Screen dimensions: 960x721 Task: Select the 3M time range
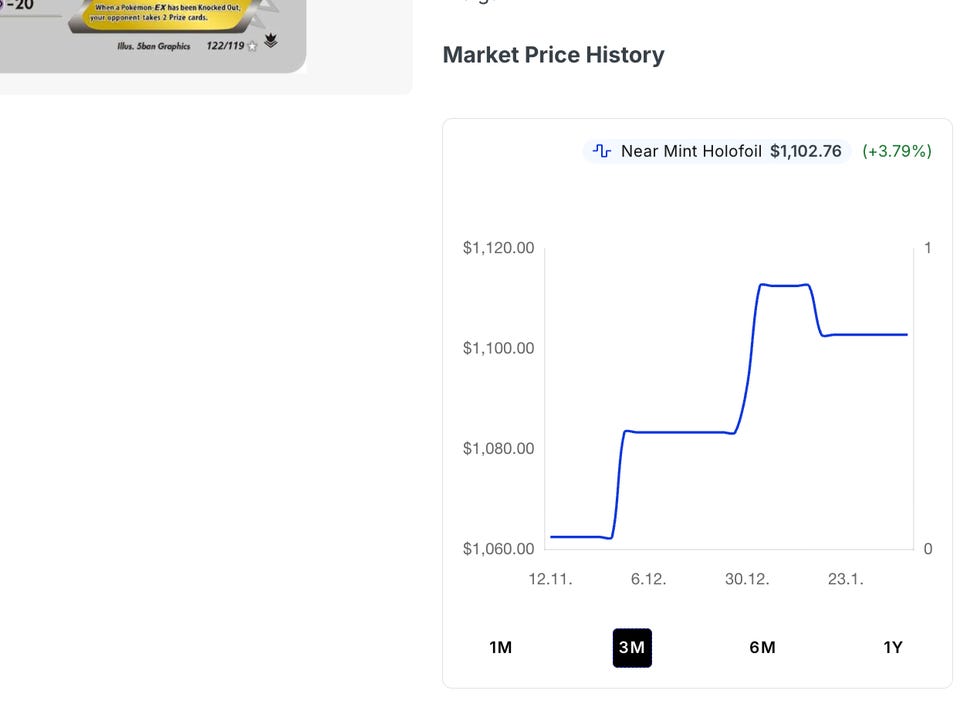632,648
